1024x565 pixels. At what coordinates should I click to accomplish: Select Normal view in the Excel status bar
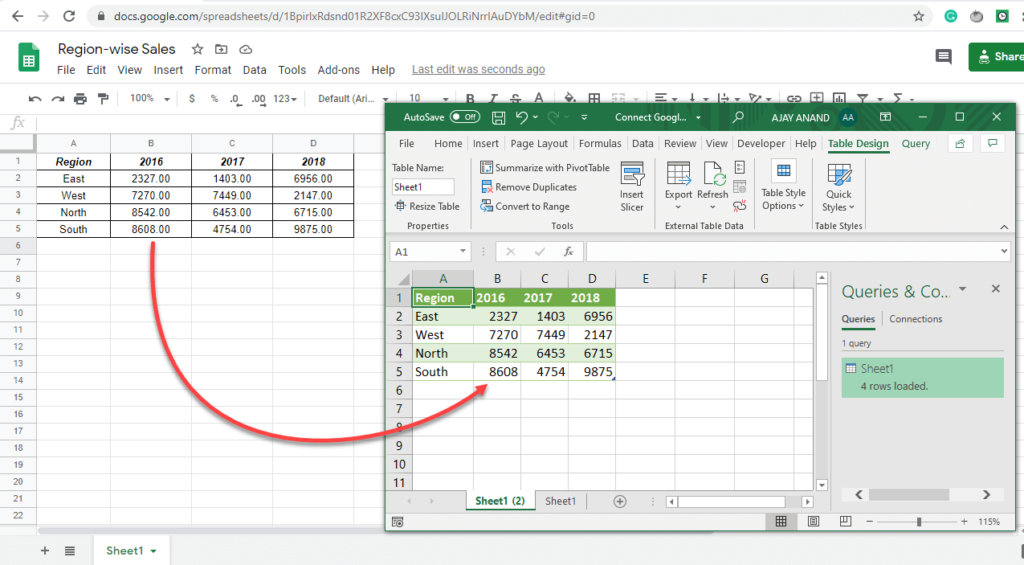point(781,521)
